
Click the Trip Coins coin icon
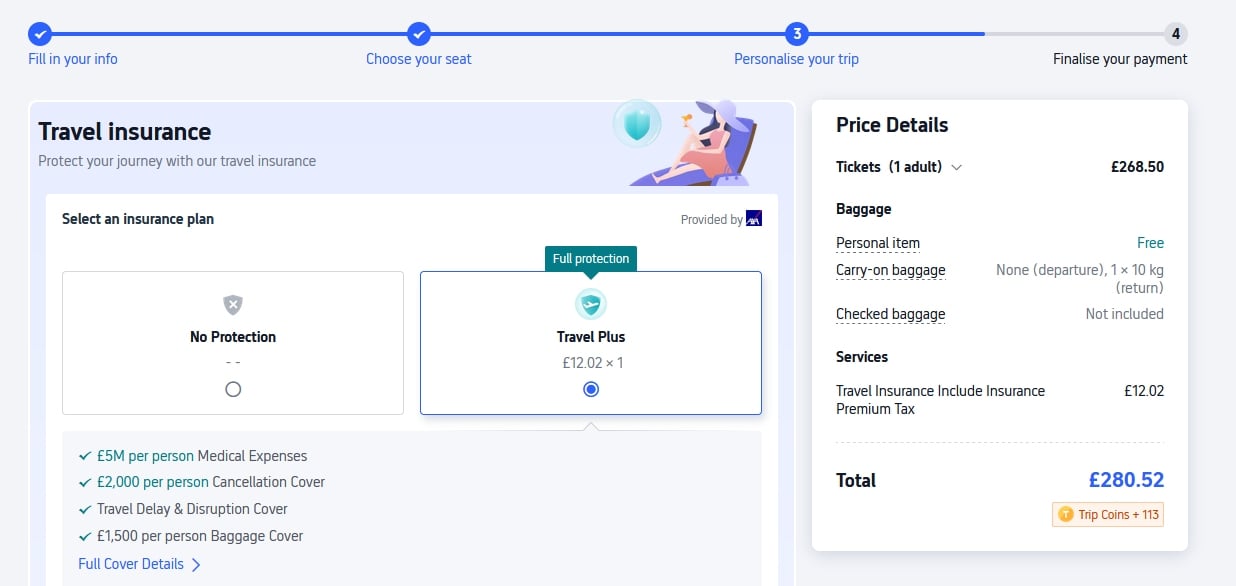(x=1064, y=514)
